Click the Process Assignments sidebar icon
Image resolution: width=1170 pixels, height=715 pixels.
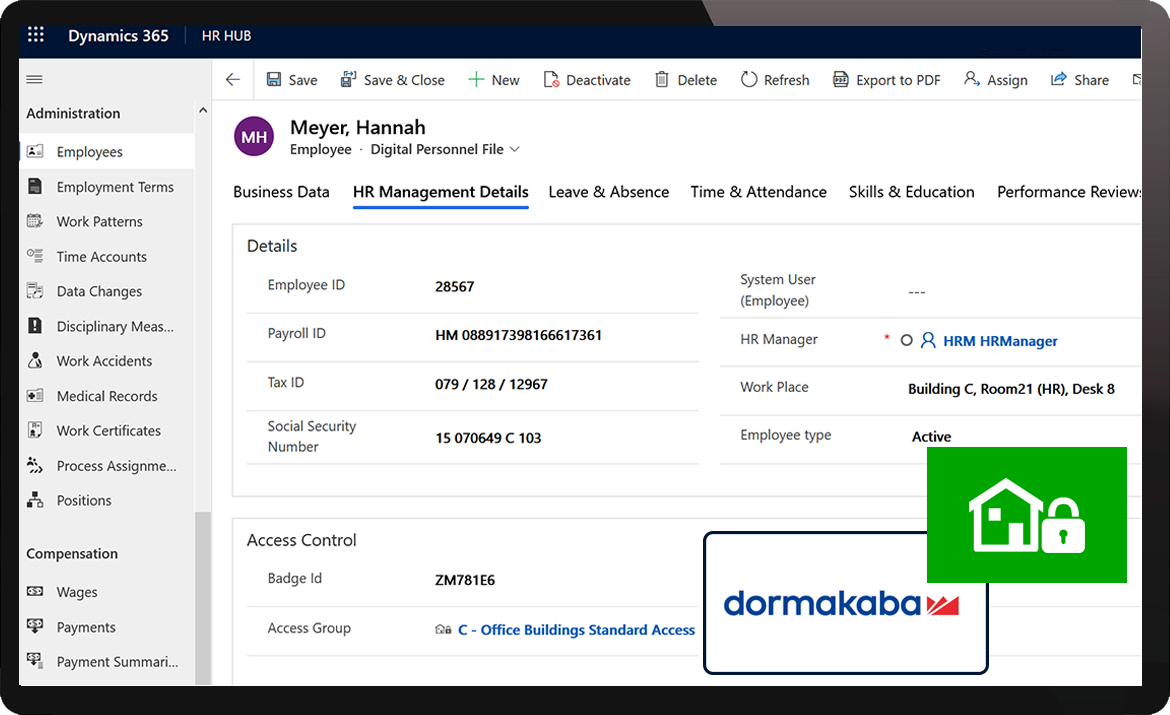pyautogui.click(x=35, y=465)
